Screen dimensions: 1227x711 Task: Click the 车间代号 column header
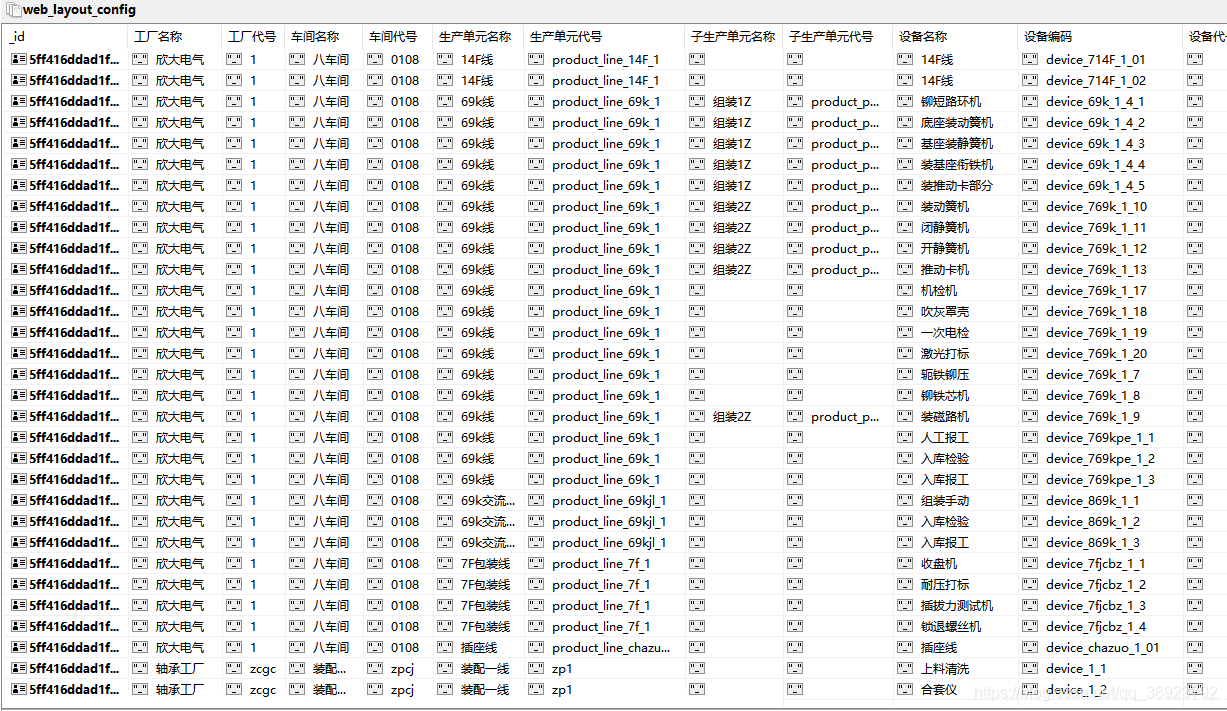click(398, 37)
